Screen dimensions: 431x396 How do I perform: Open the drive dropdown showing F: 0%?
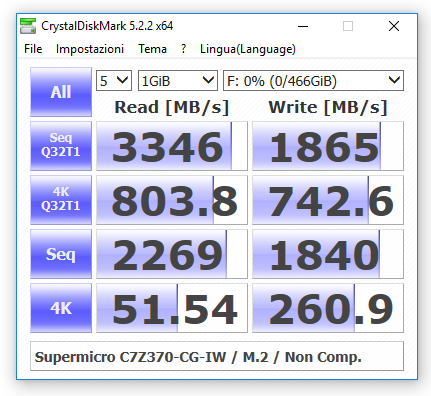tap(313, 81)
